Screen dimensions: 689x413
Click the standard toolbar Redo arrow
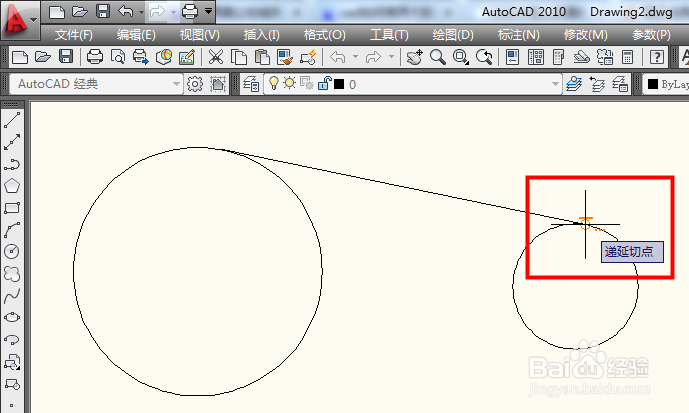coord(373,57)
